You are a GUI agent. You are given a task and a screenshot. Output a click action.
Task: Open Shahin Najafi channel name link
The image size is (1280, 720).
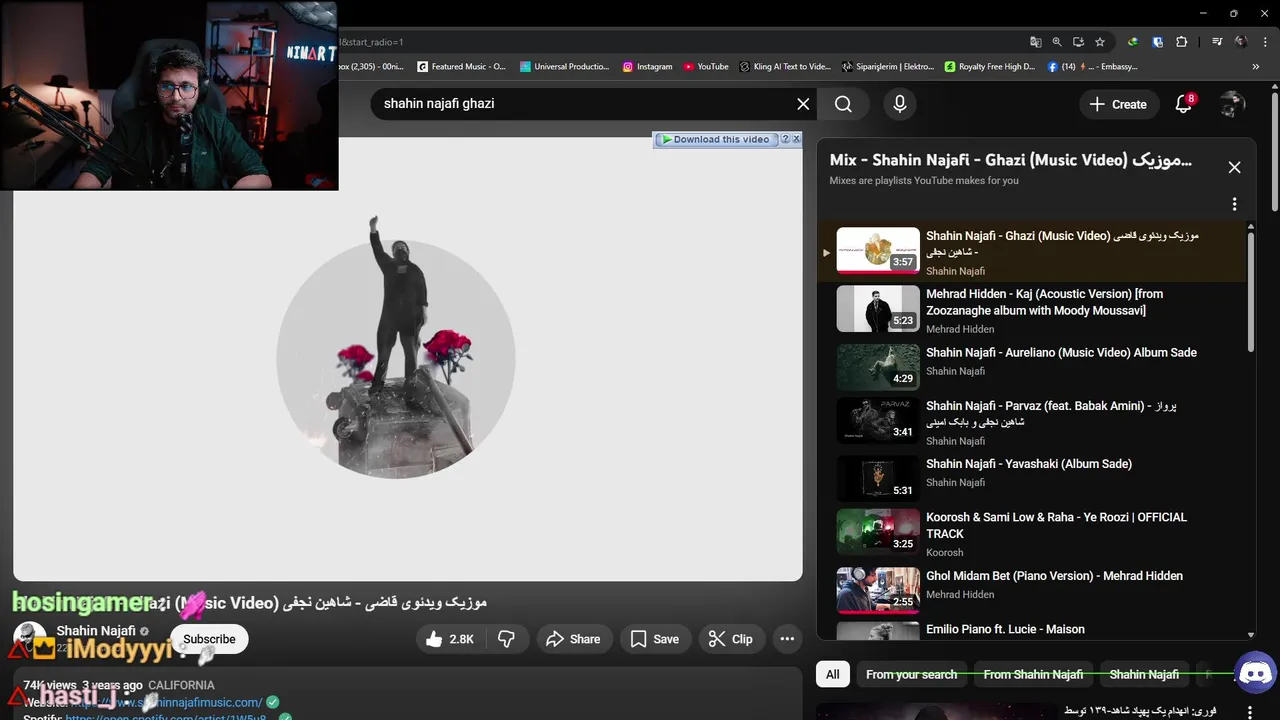coord(96,631)
